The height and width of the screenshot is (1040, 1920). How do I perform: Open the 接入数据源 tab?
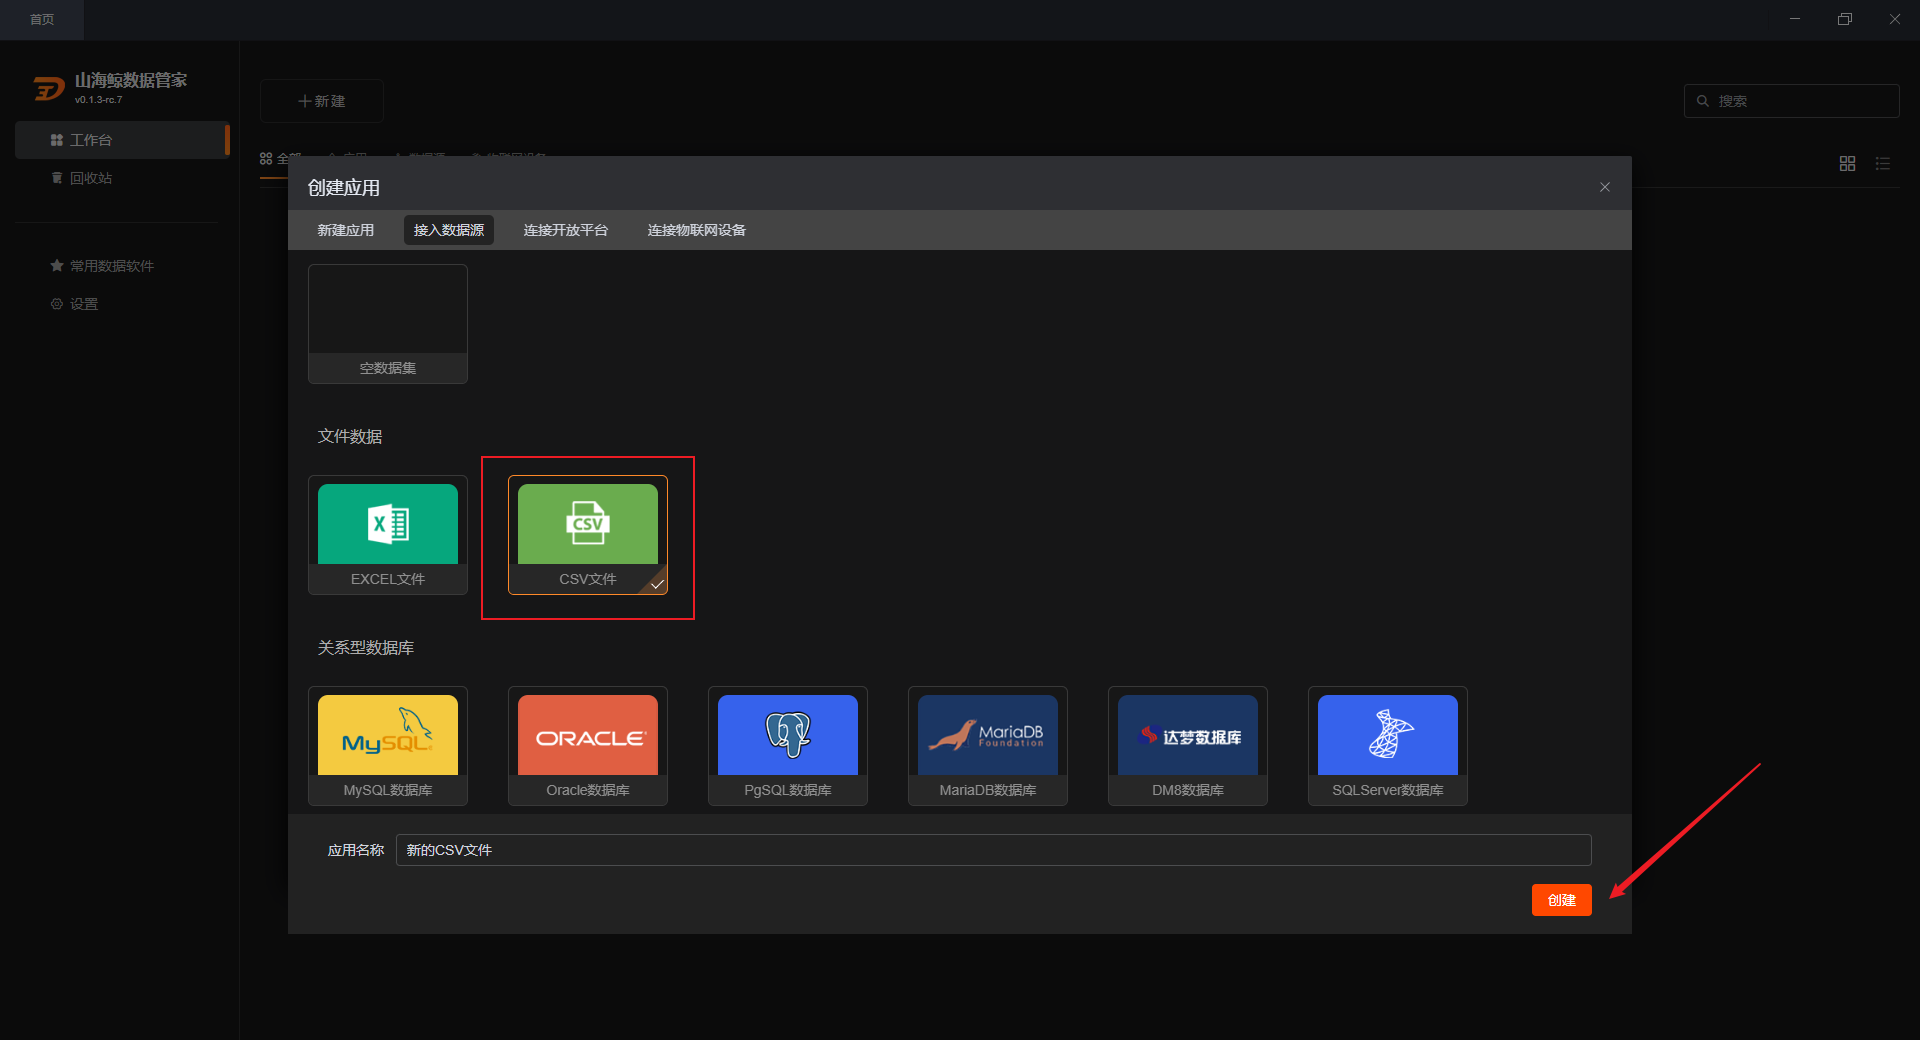point(449,230)
